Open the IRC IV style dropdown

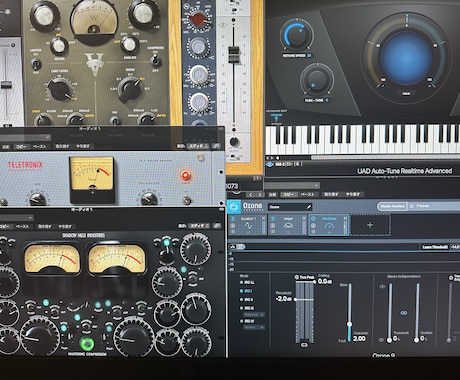254,328
